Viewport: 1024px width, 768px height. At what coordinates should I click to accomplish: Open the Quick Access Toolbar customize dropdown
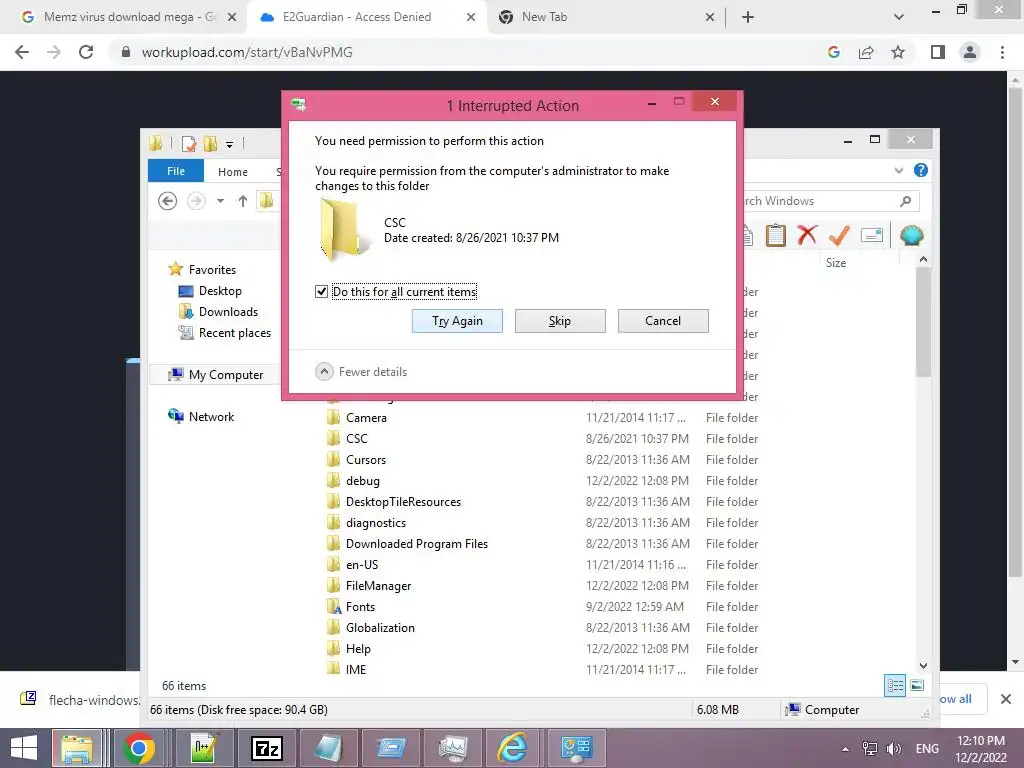point(229,144)
